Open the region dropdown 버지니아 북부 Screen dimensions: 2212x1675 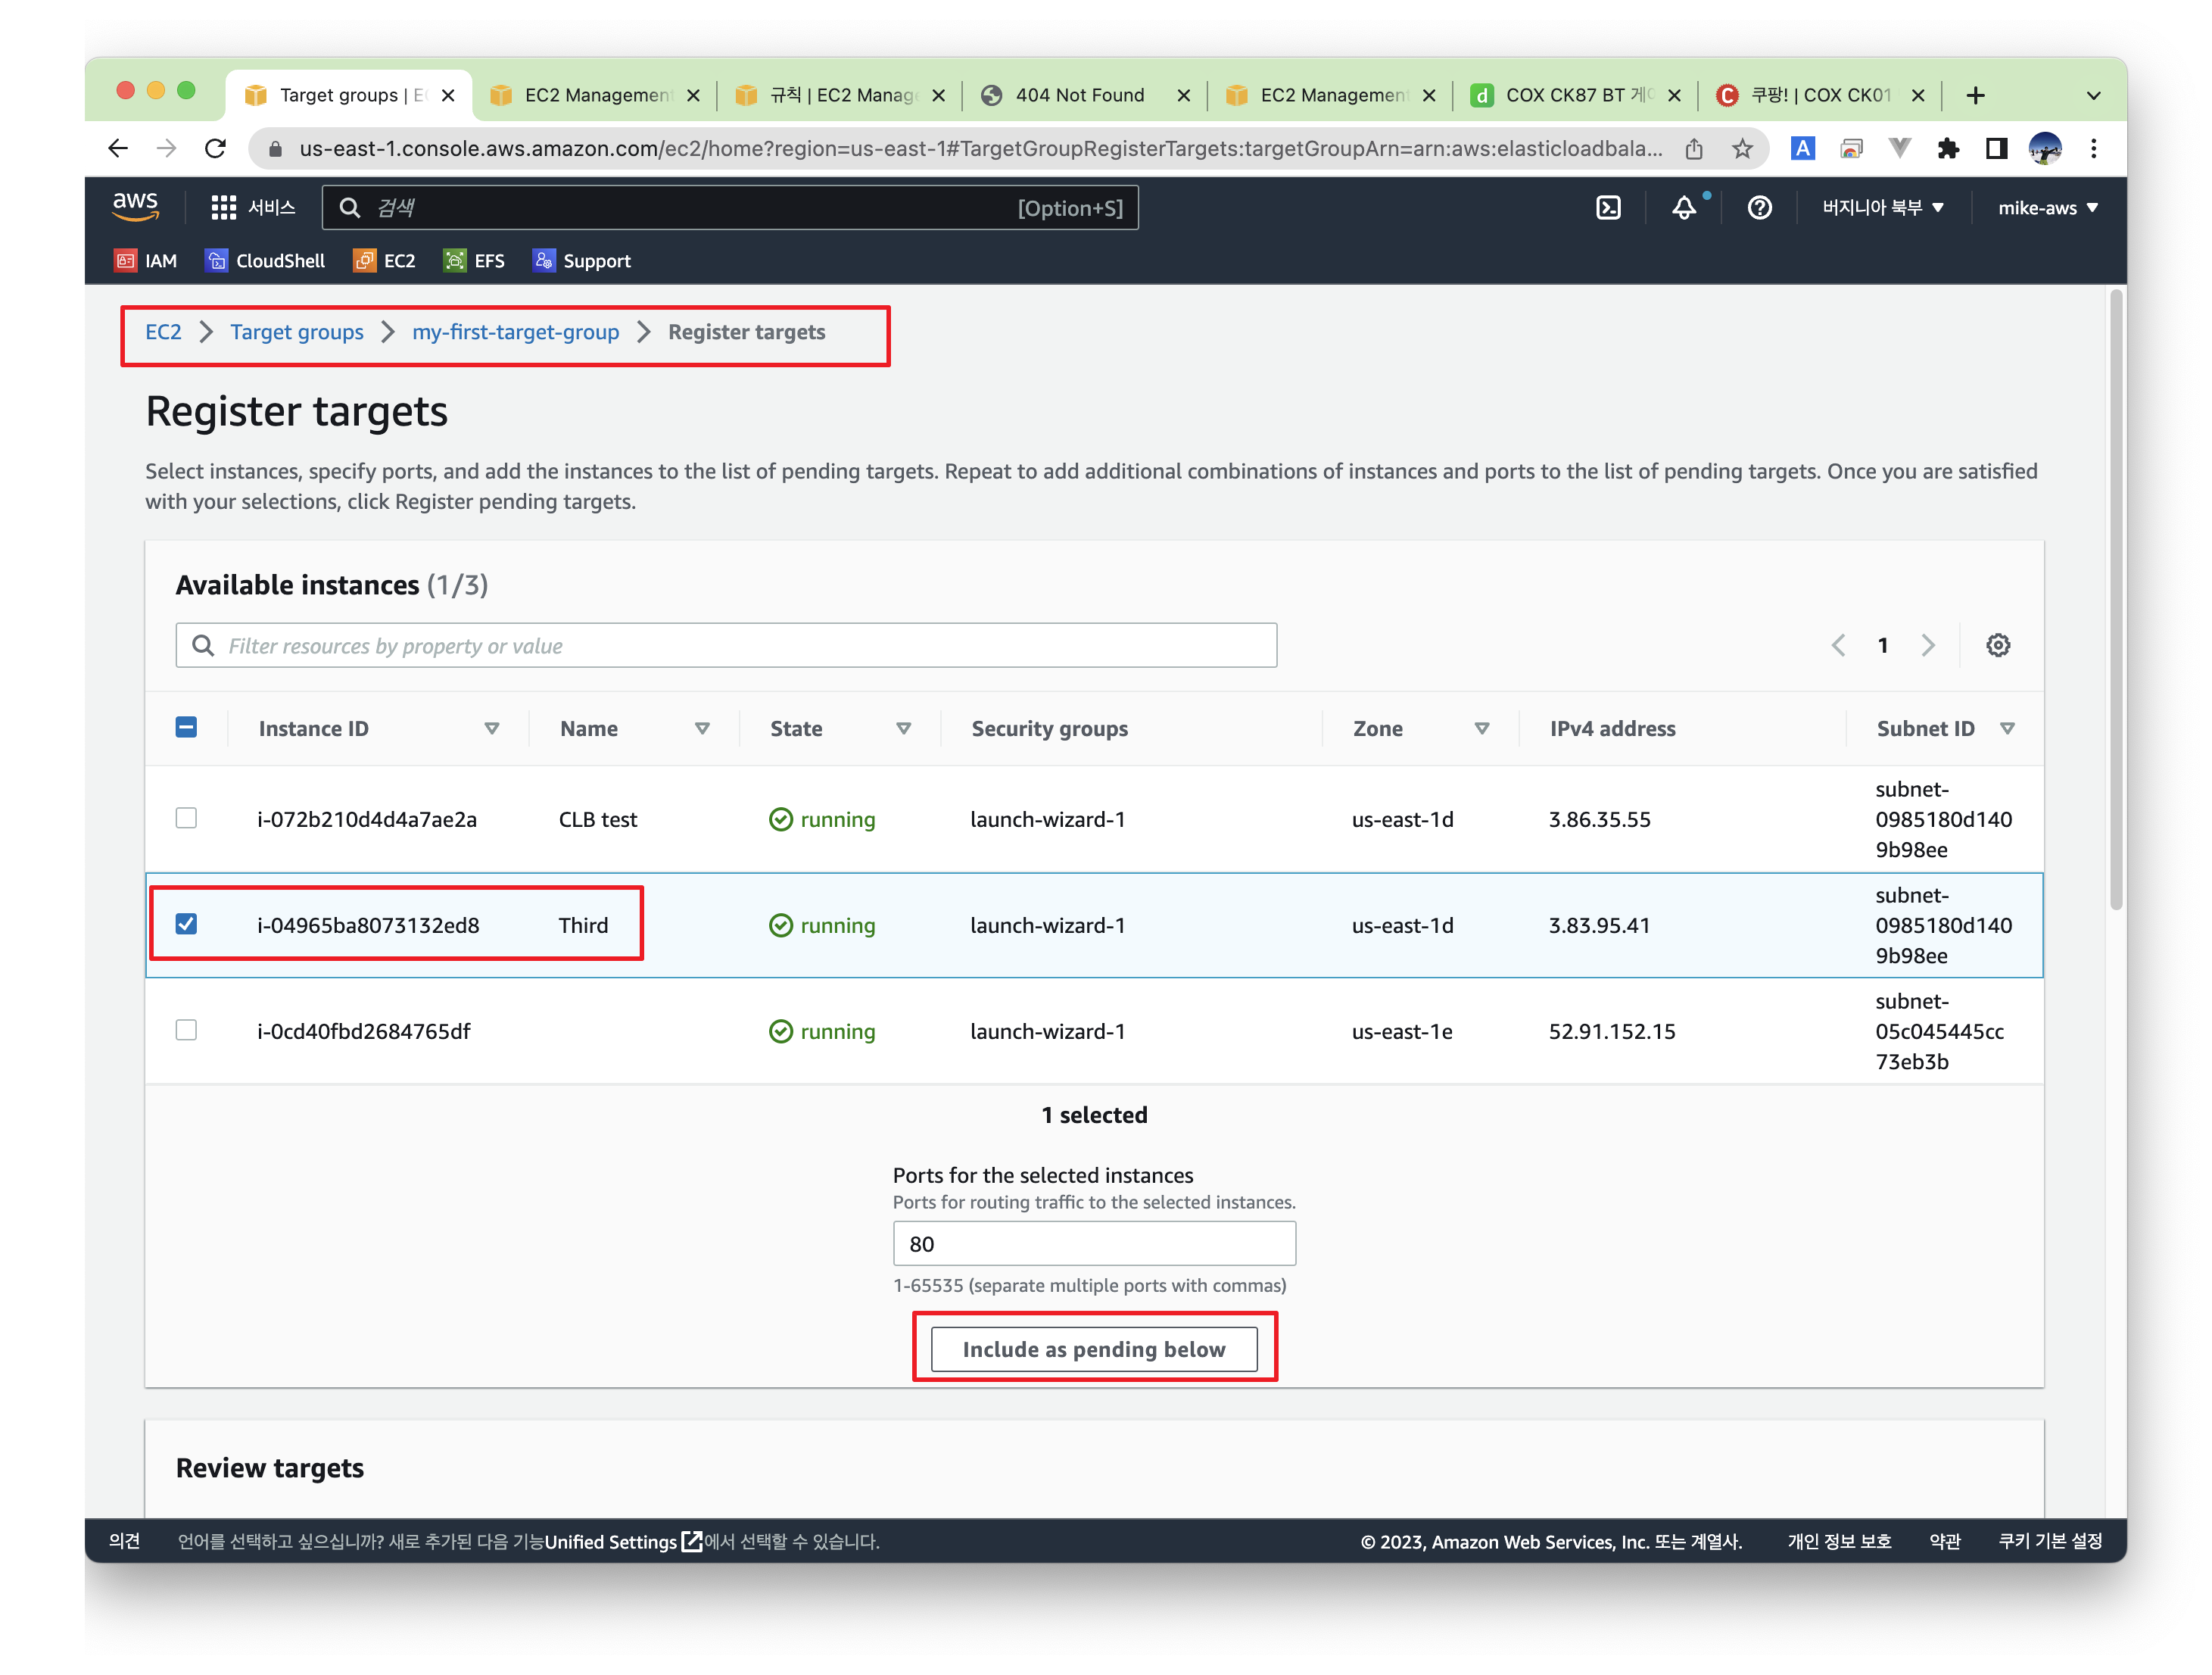click(x=1882, y=207)
